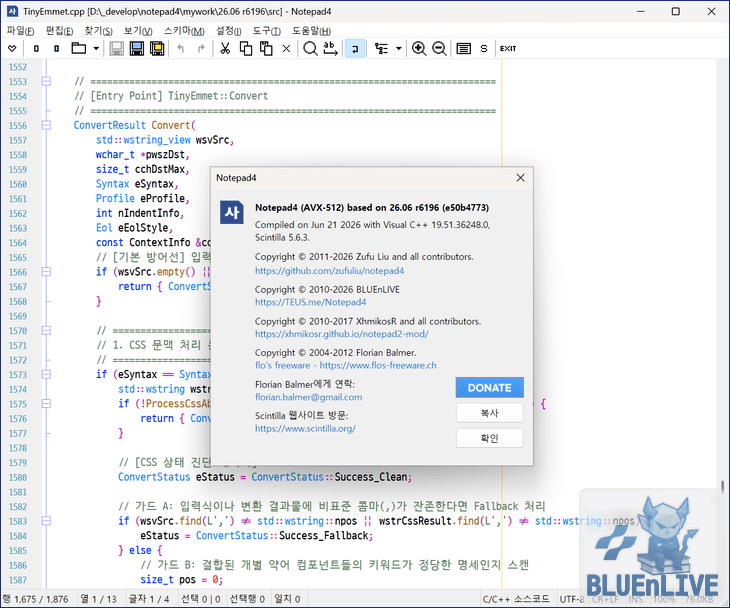Click the S toolbar icon

[x=484, y=48]
